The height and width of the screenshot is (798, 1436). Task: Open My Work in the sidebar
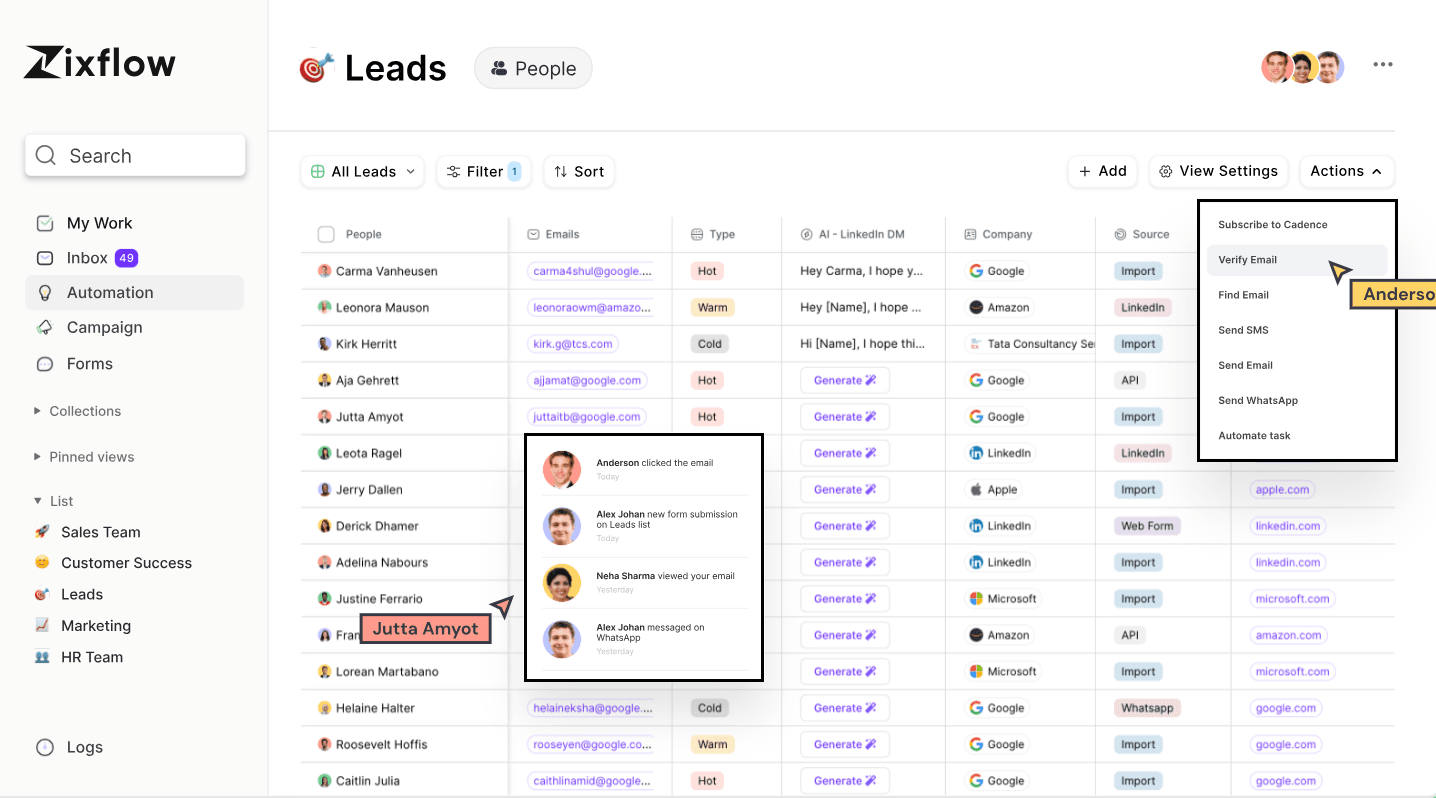[x=99, y=222]
